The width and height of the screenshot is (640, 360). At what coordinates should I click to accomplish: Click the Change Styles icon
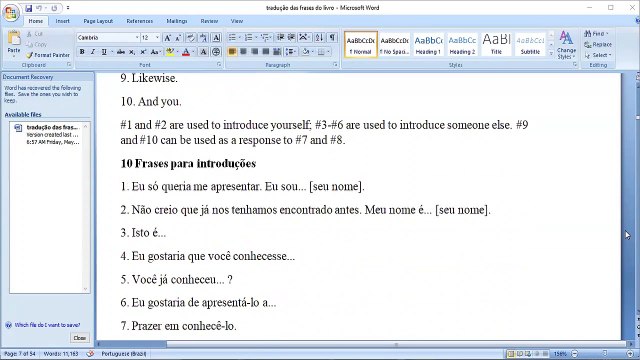tap(566, 38)
